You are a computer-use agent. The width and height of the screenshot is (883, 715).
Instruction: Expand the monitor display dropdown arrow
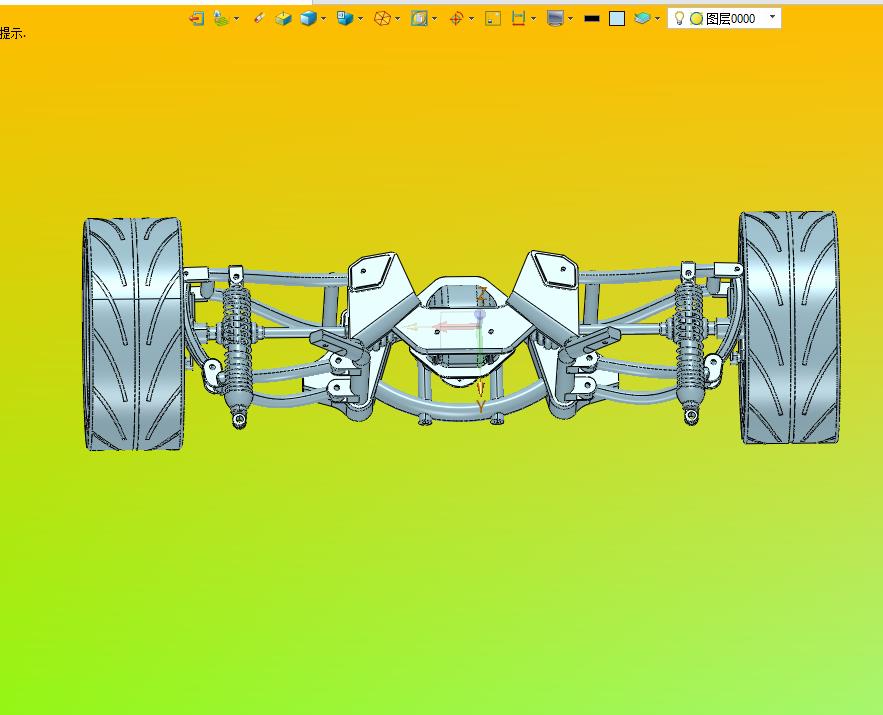(x=570, y=19)
